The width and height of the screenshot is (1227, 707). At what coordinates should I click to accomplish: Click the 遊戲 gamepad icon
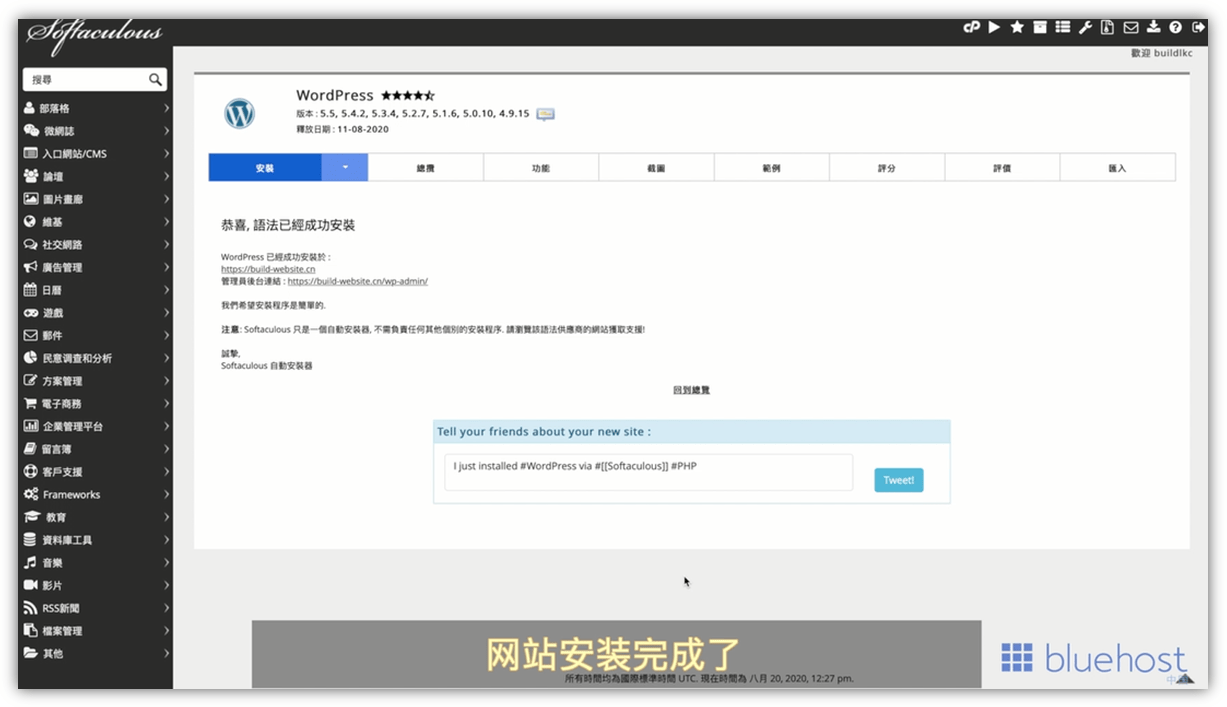coord(32,313)
